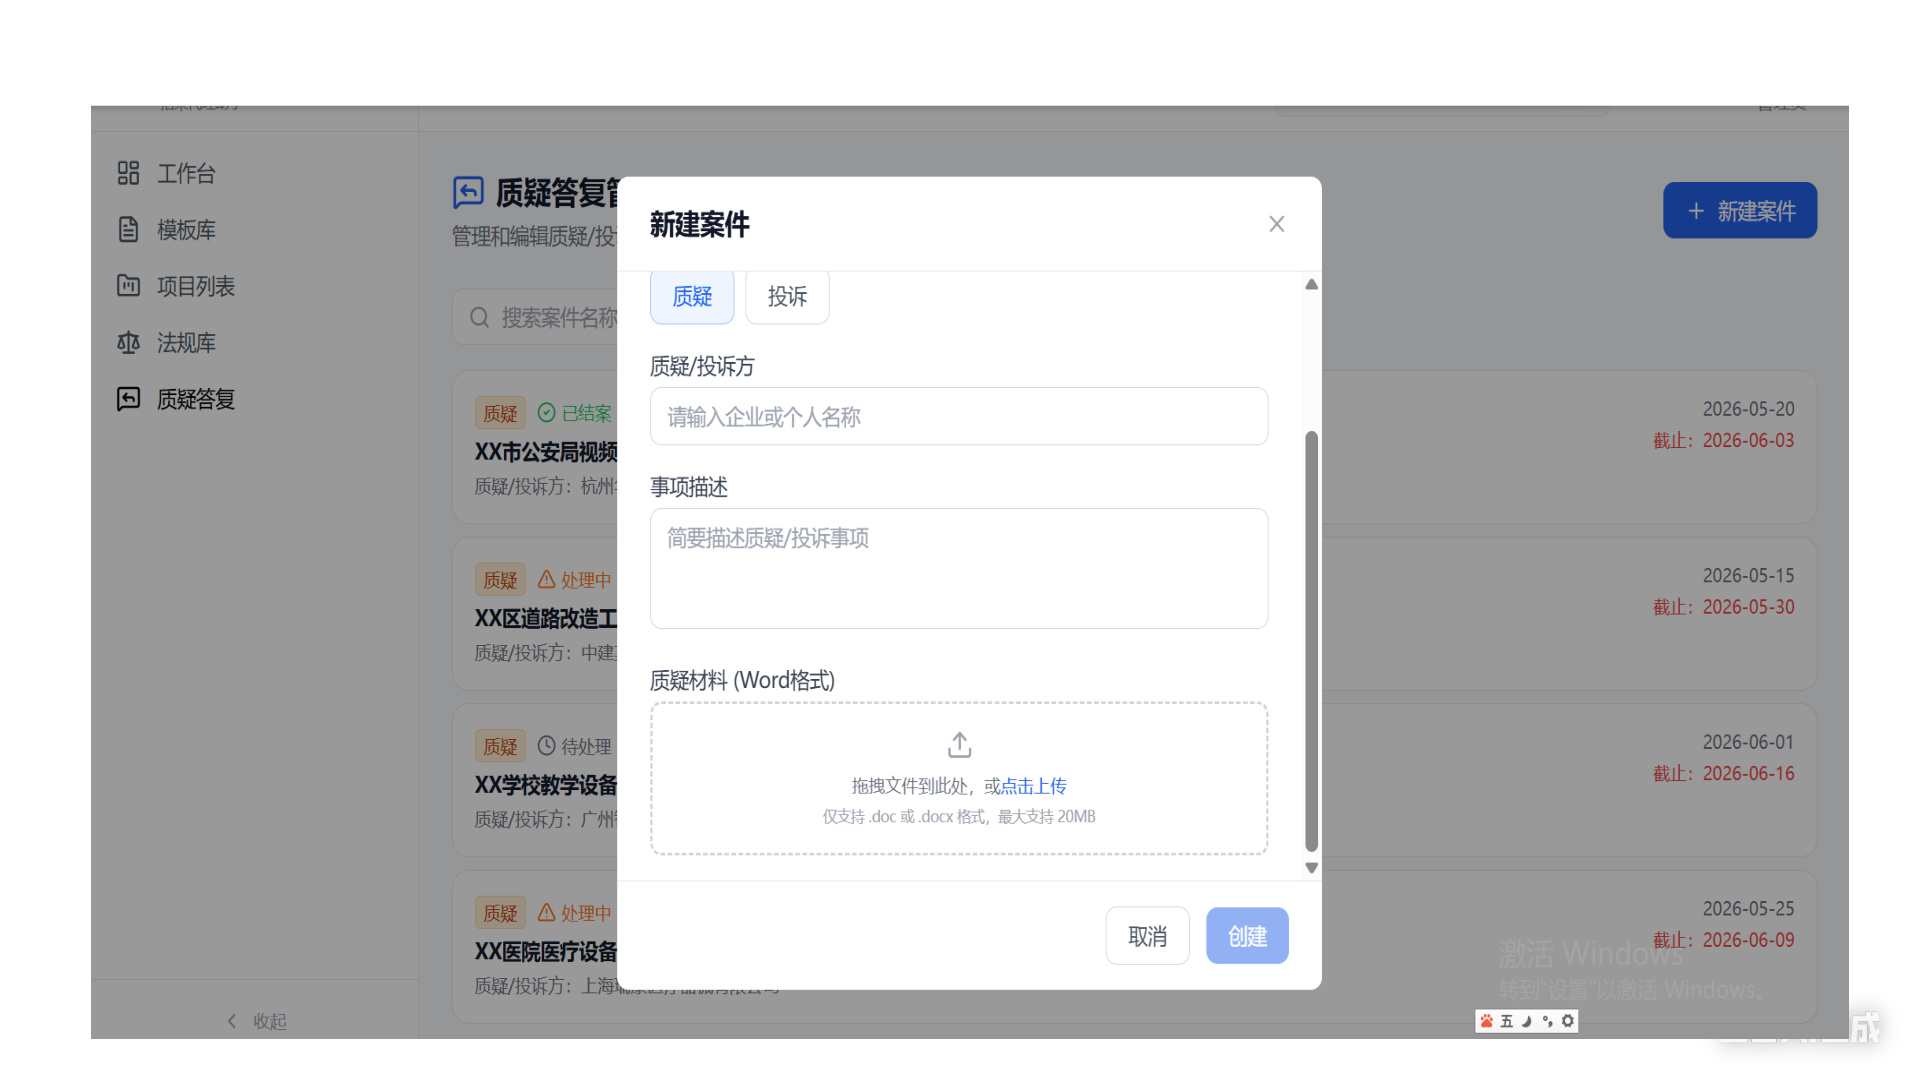This screenshot has height=1080, width=1920.
Task: Select the 投诉 type tab in dialog
Action: click(787, 297)
